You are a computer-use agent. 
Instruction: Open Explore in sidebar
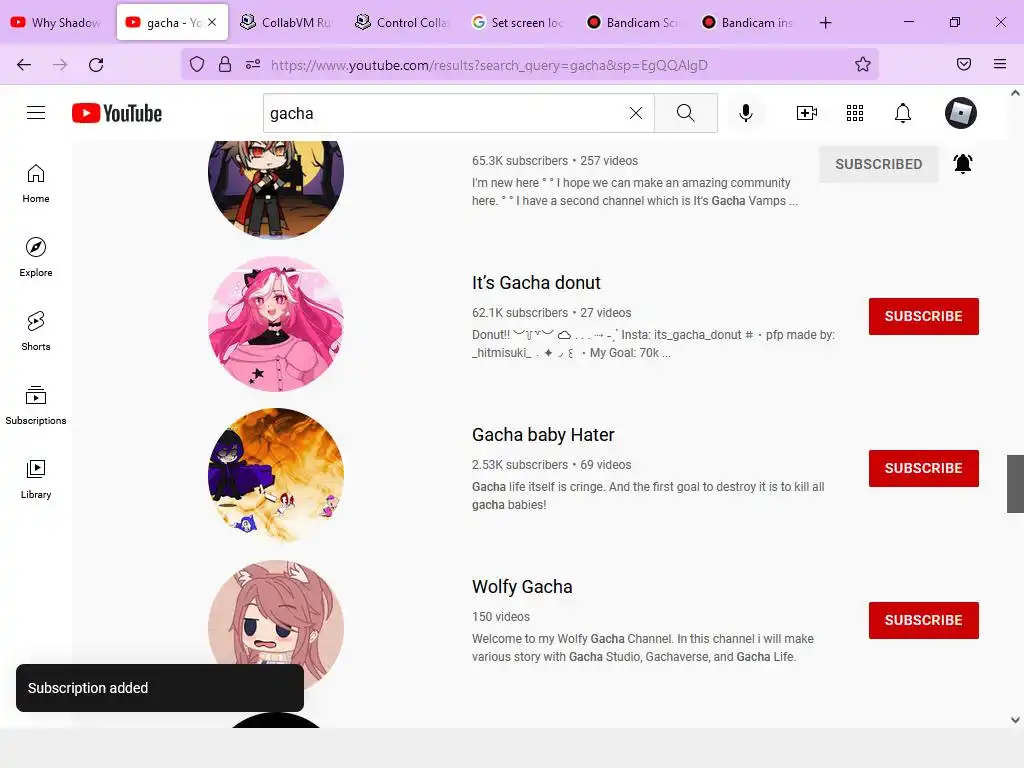[x=36, y=257]
